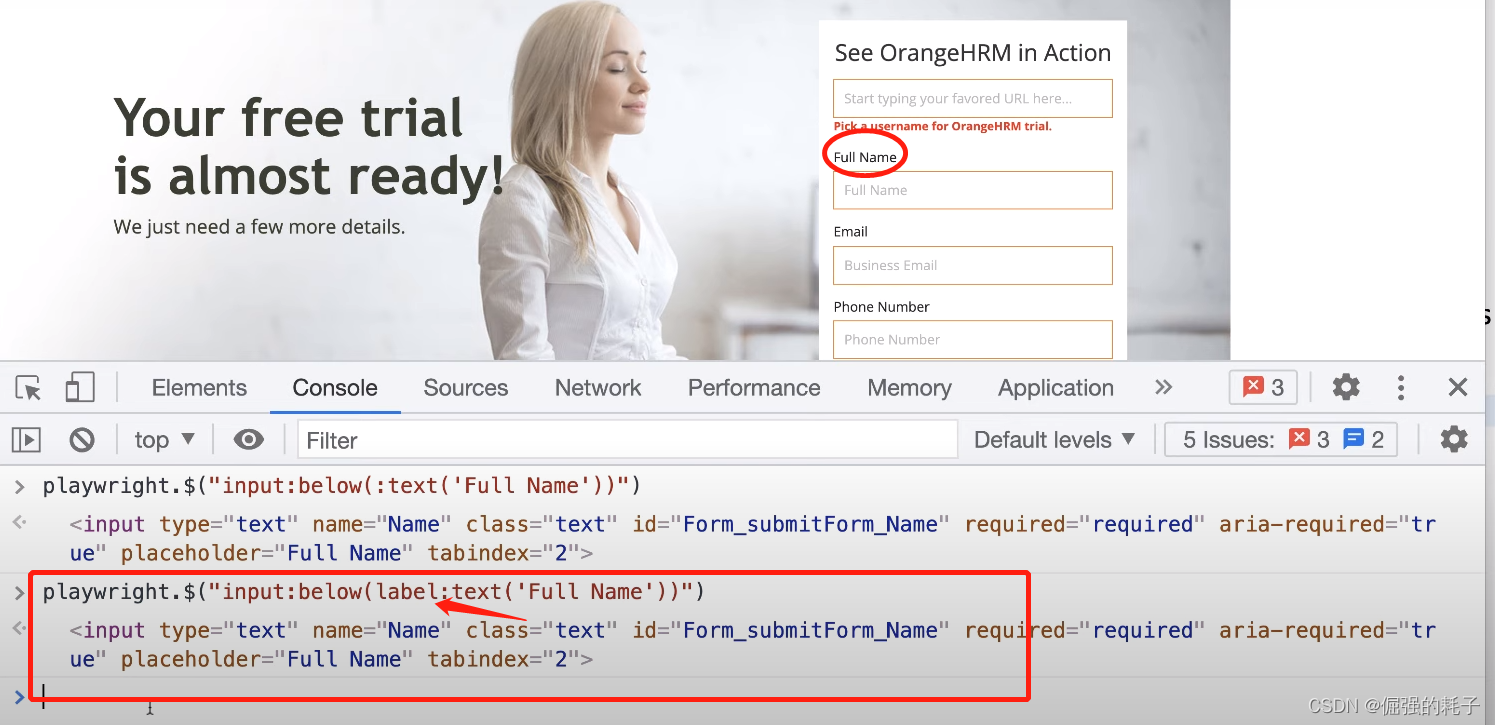
Task: Toggle the live expression eye icon
Action: (249, 440)
